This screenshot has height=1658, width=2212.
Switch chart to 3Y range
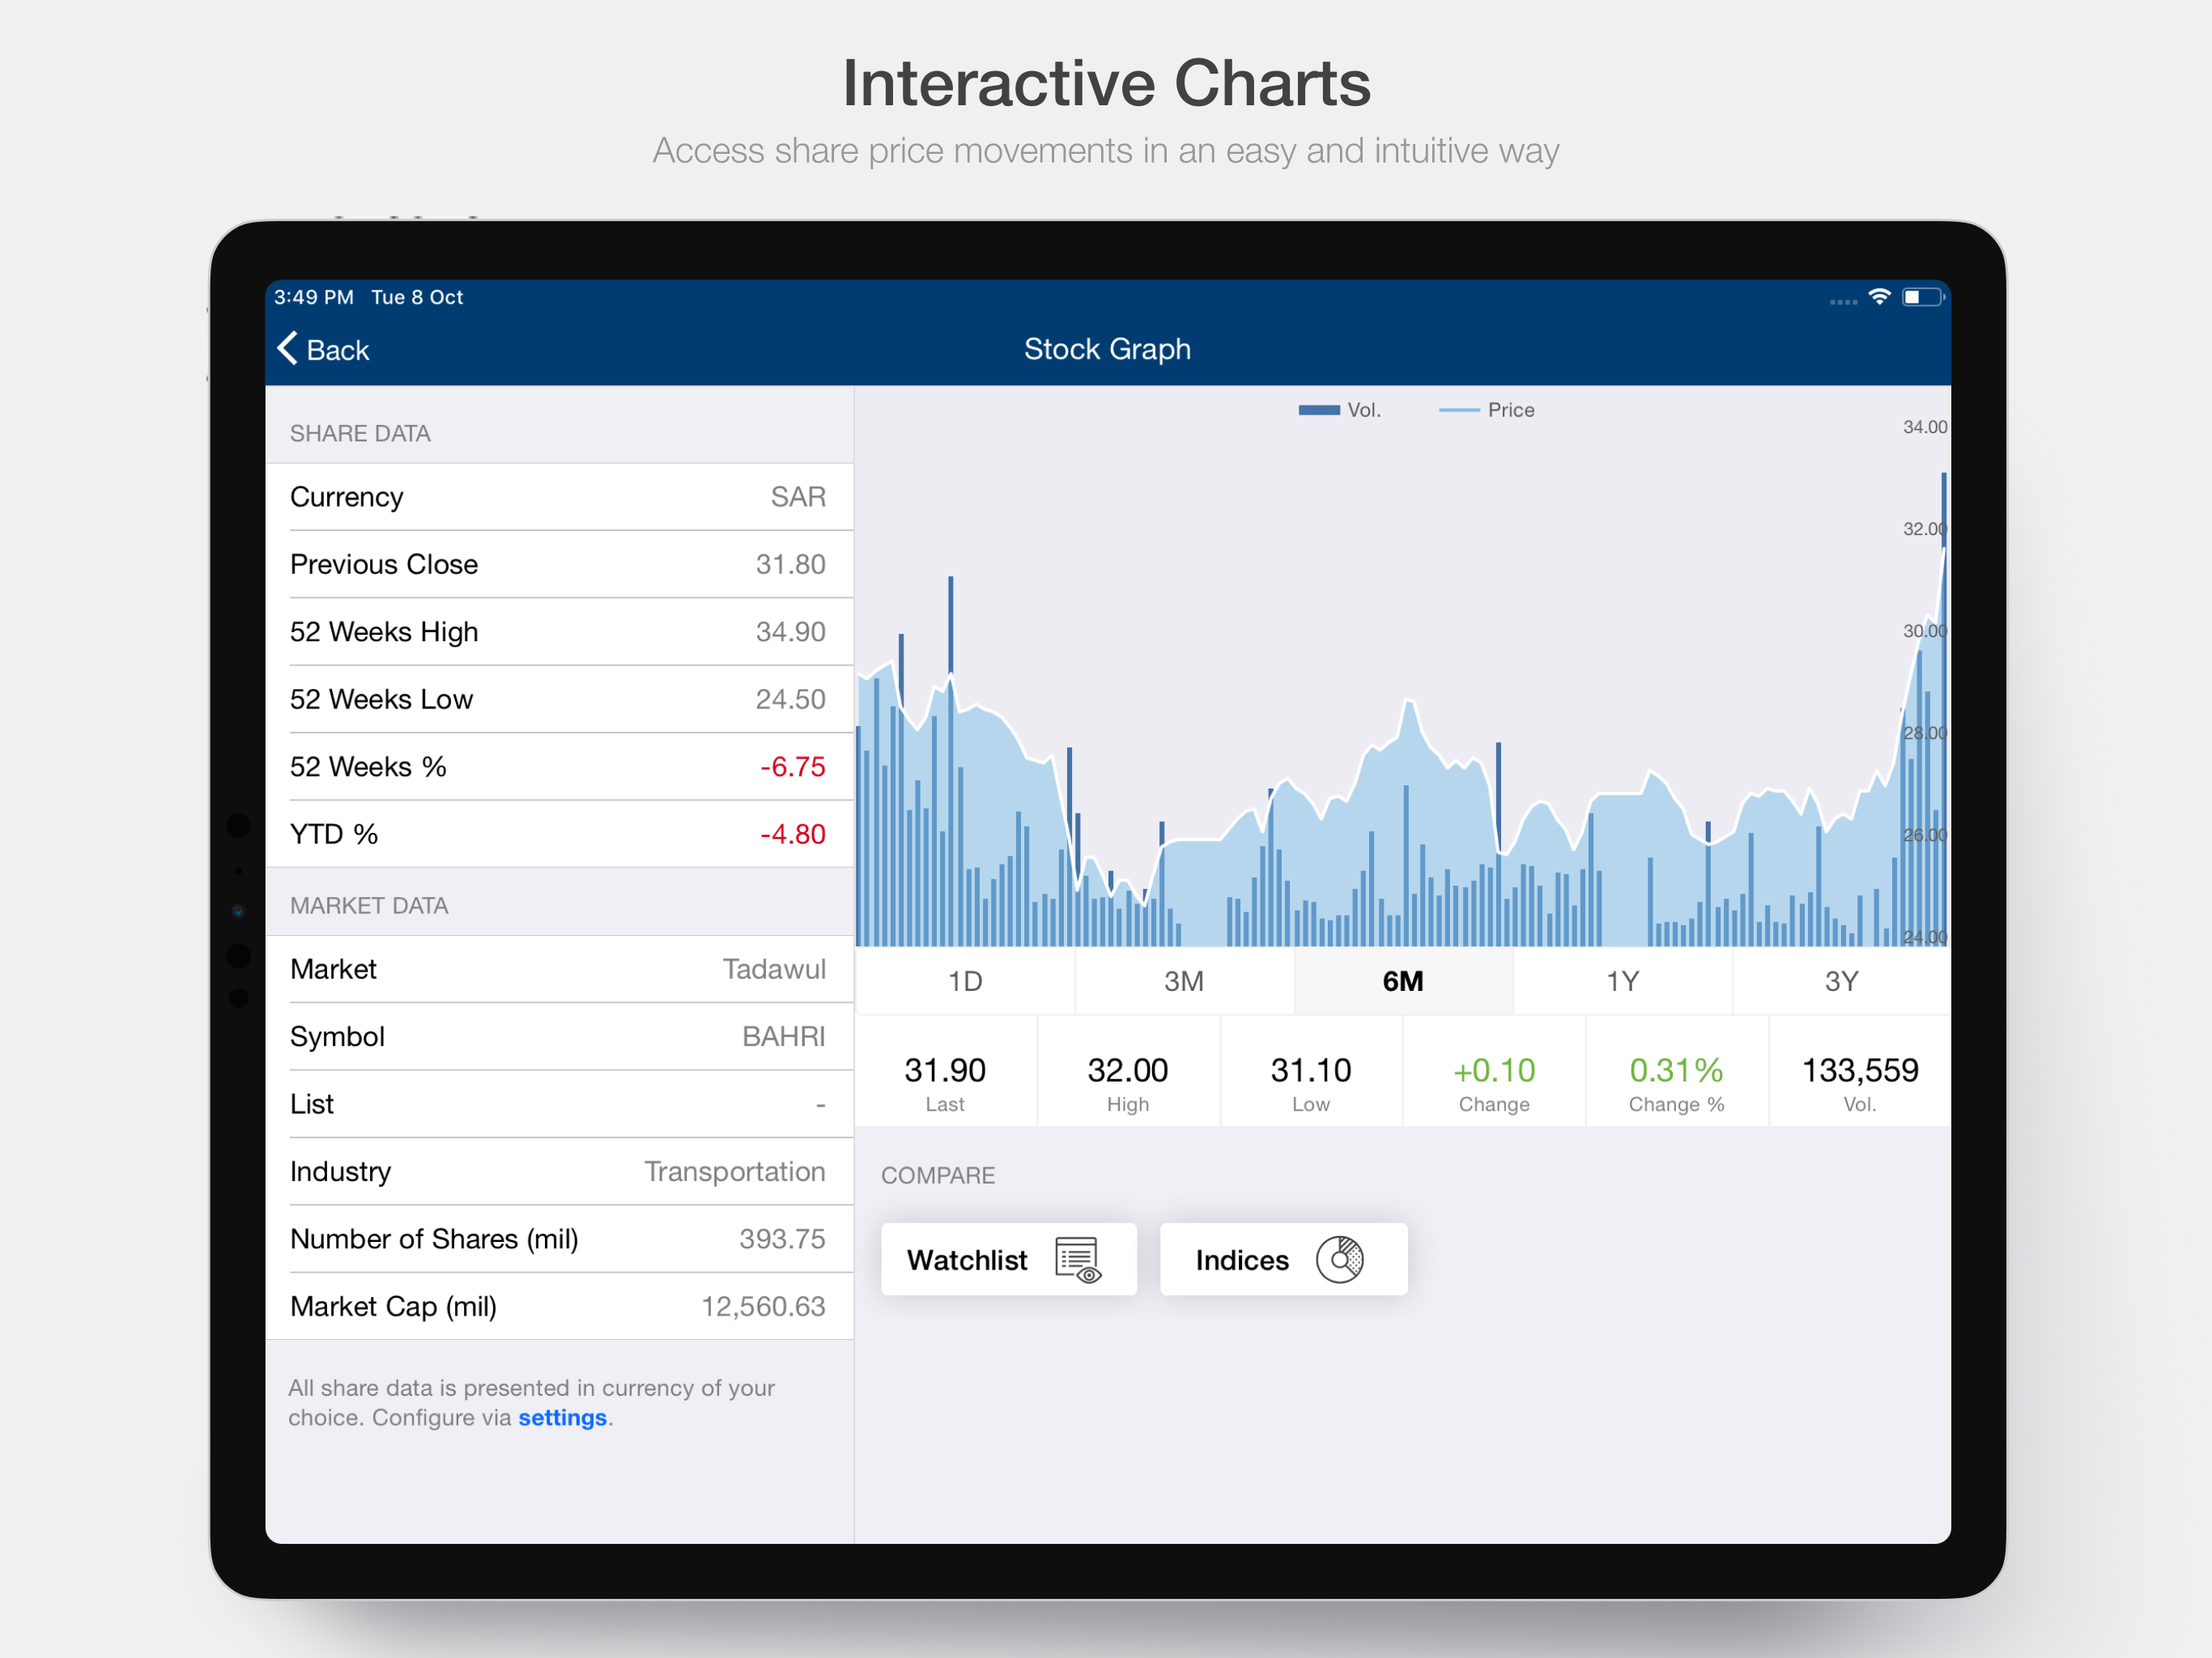pos(1841,981)
